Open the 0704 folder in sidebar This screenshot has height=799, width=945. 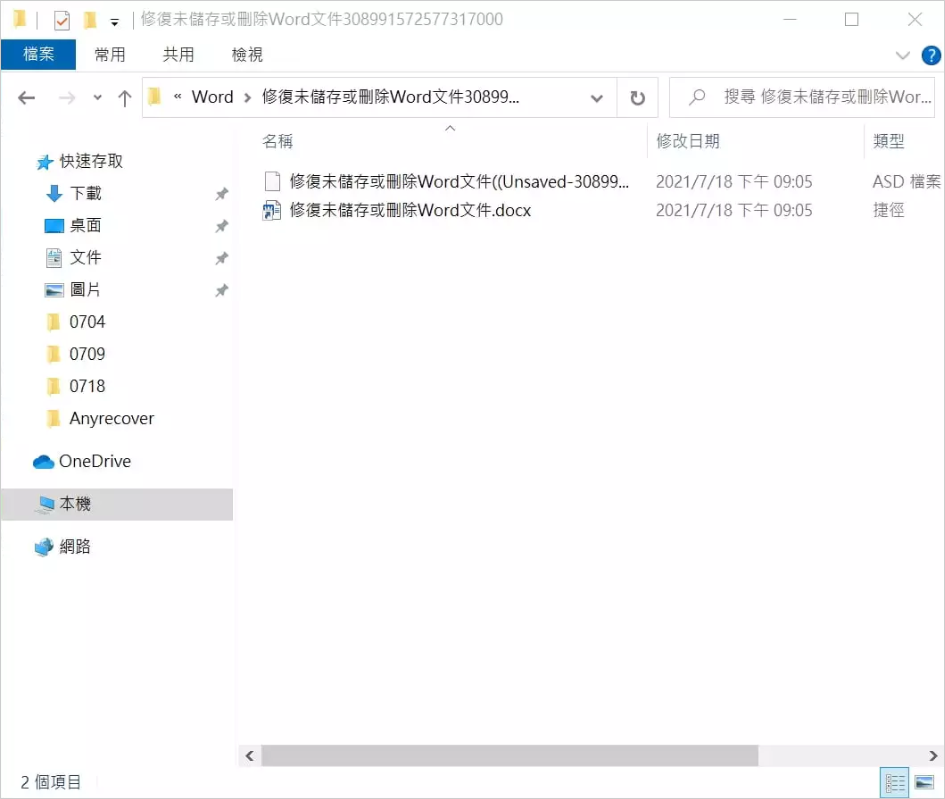click(87, 322)
